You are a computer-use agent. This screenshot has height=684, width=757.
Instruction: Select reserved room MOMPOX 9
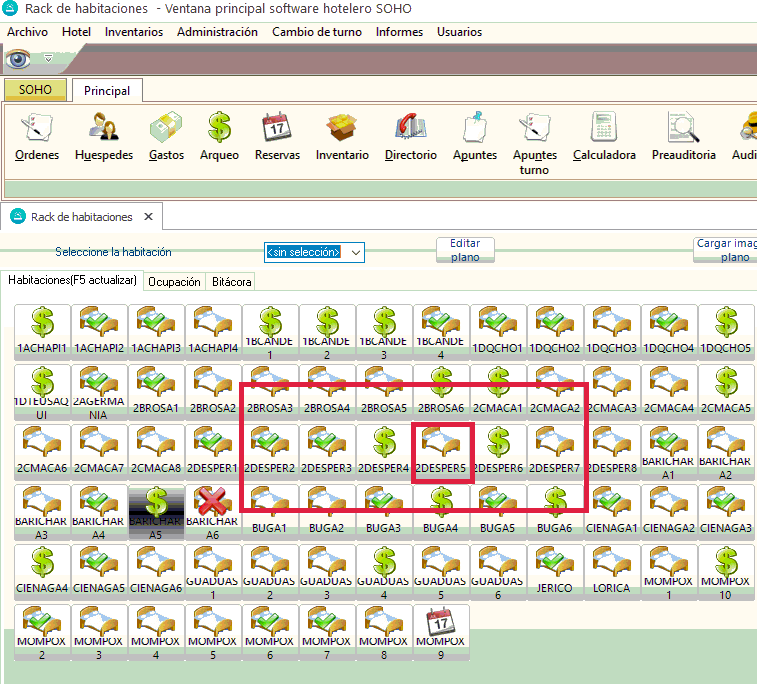pos(441,629)
